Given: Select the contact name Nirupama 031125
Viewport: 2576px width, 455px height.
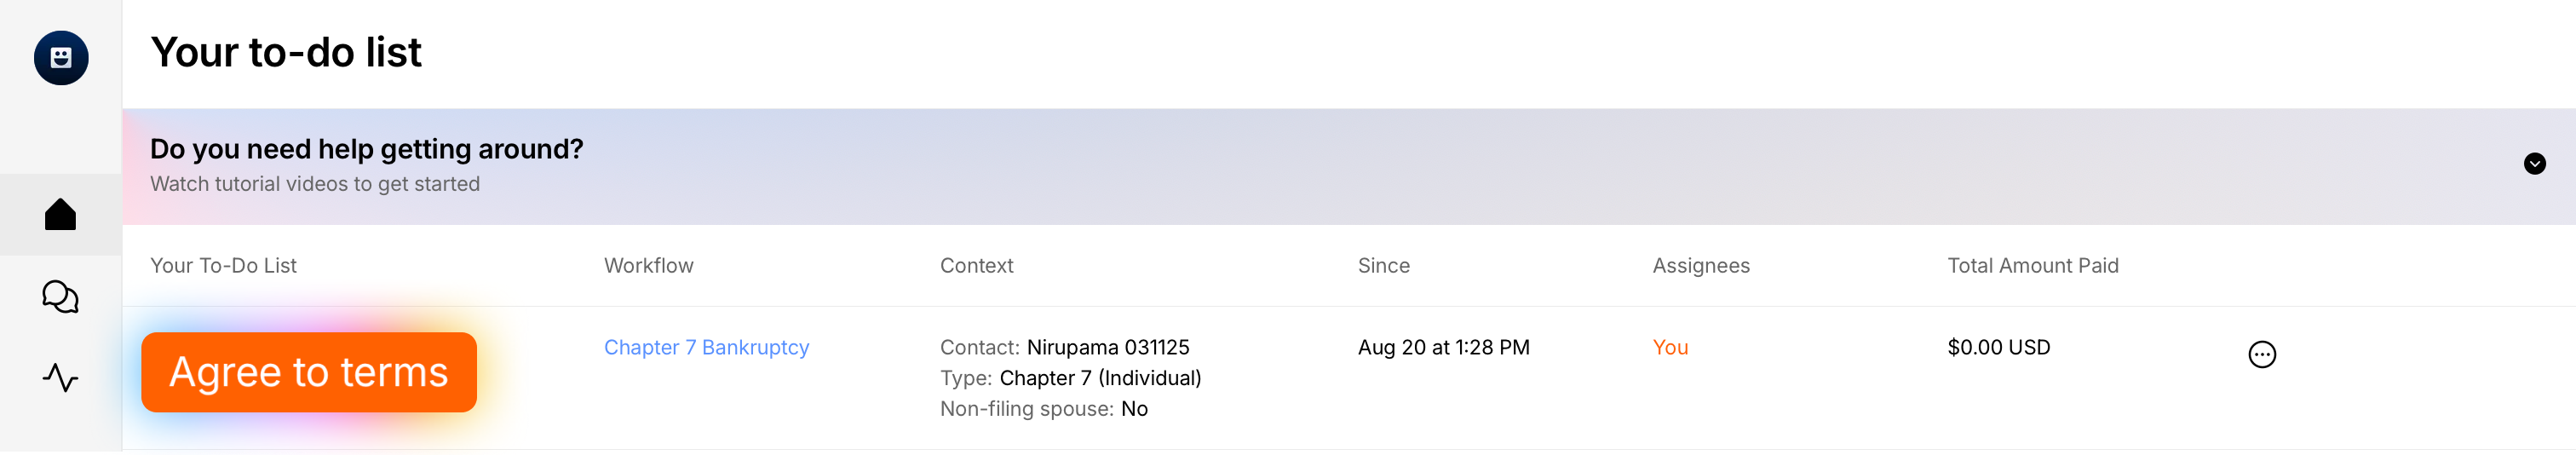Looking at the screenshot, I should tap(1107, 347).
